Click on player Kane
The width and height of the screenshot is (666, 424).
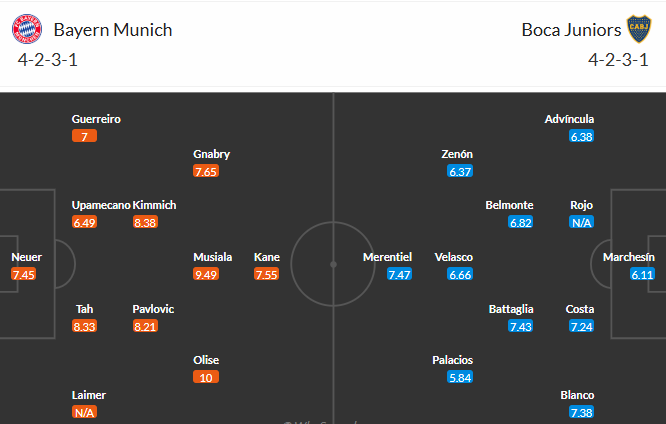[267, 257]
